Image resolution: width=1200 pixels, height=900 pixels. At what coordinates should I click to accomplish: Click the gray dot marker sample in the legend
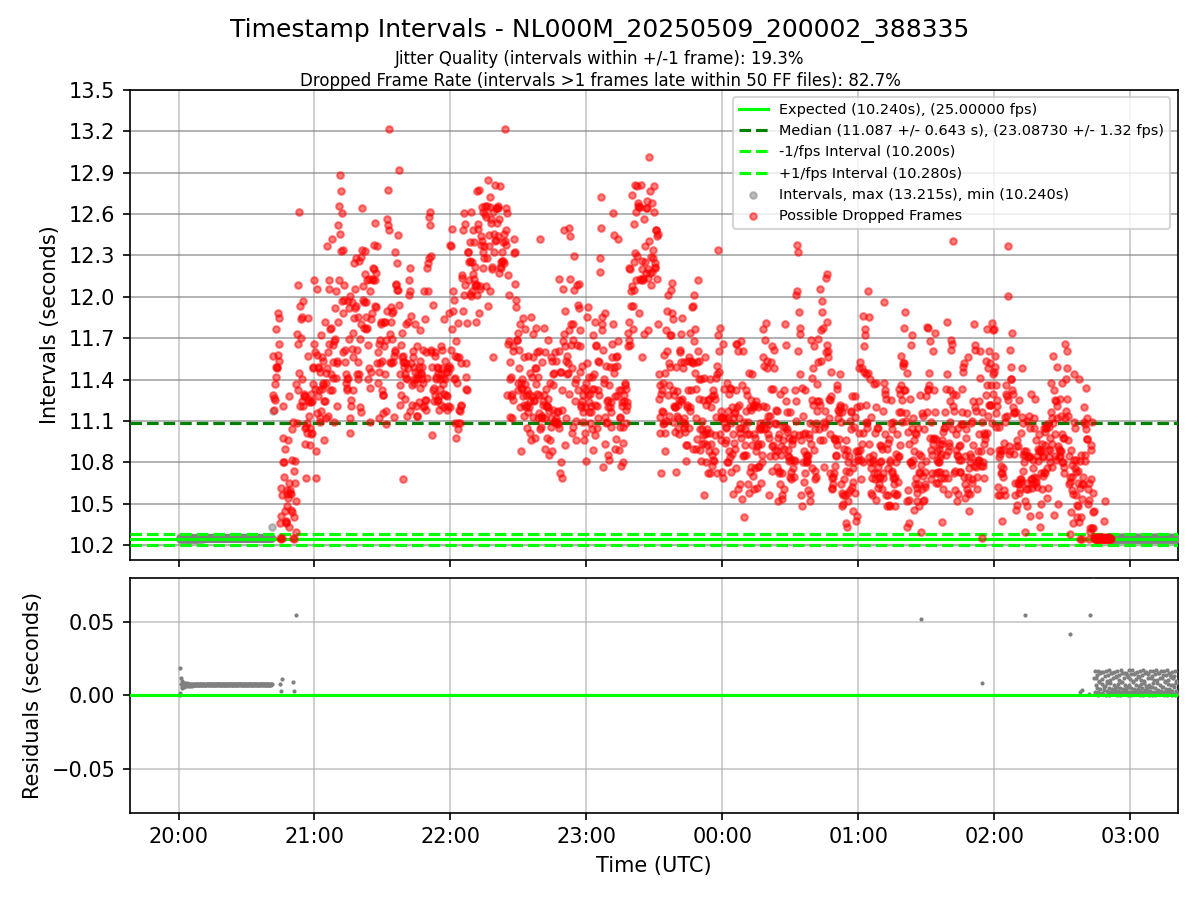click(754, 194)
